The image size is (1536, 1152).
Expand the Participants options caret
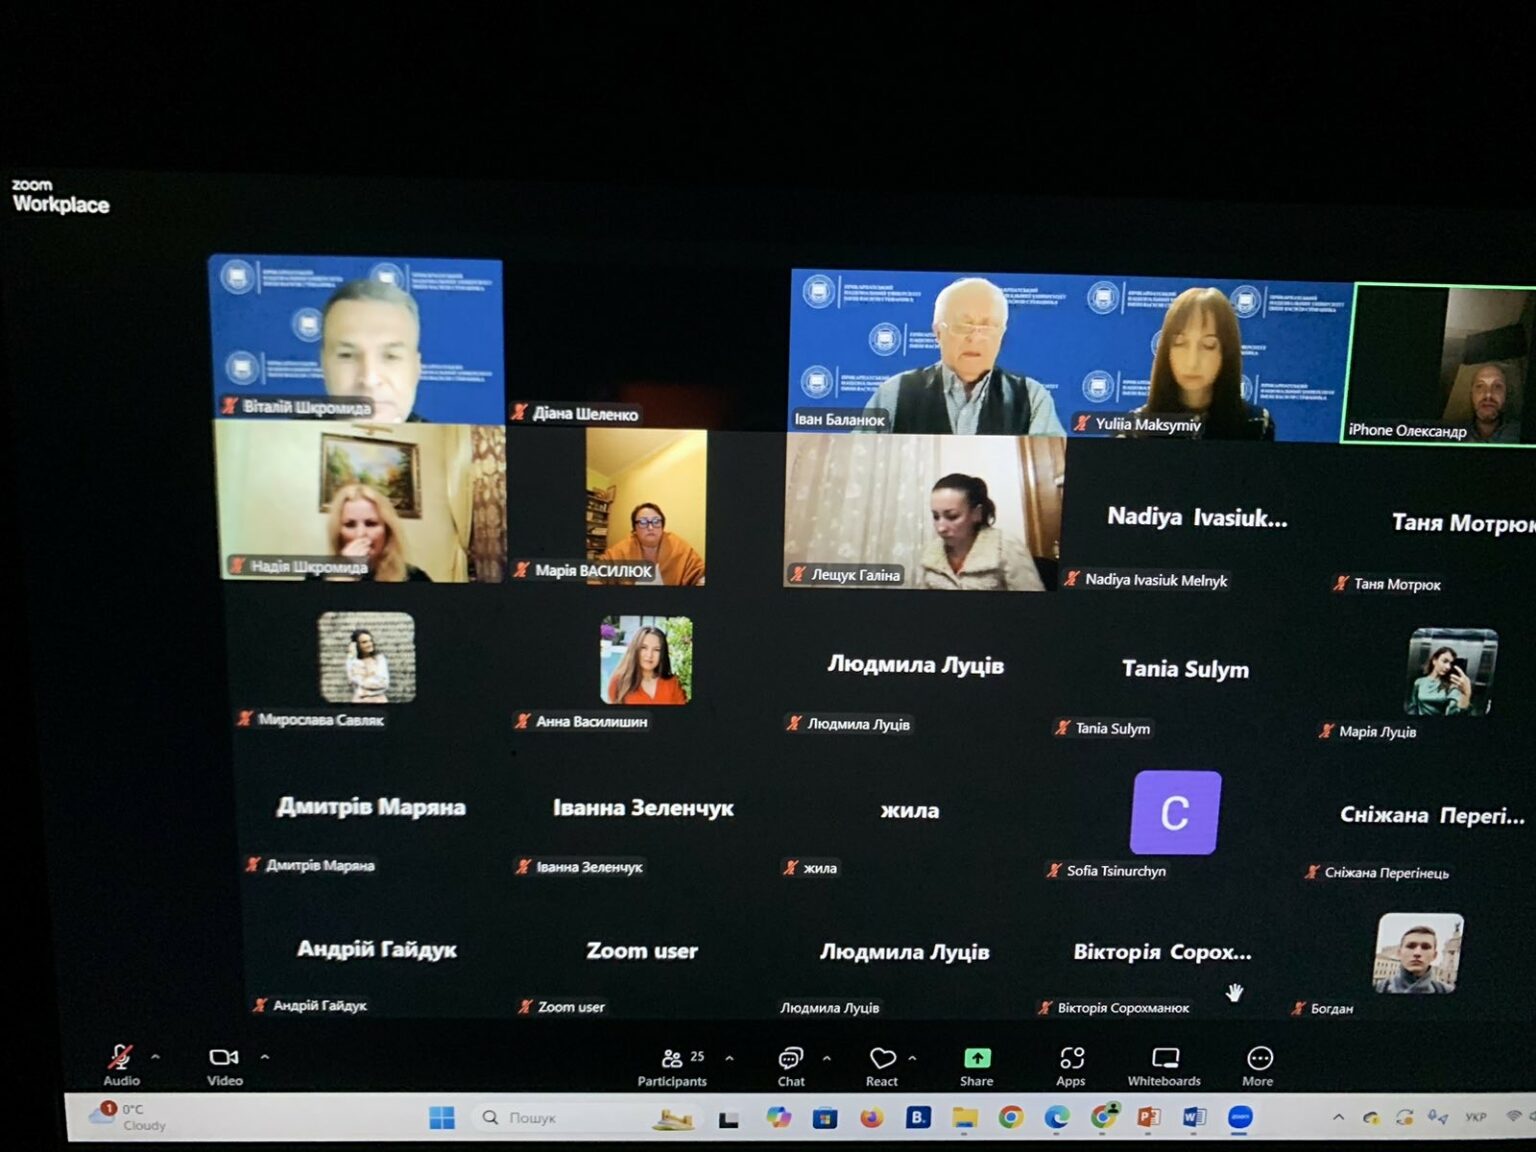(x=729, y=1057)
